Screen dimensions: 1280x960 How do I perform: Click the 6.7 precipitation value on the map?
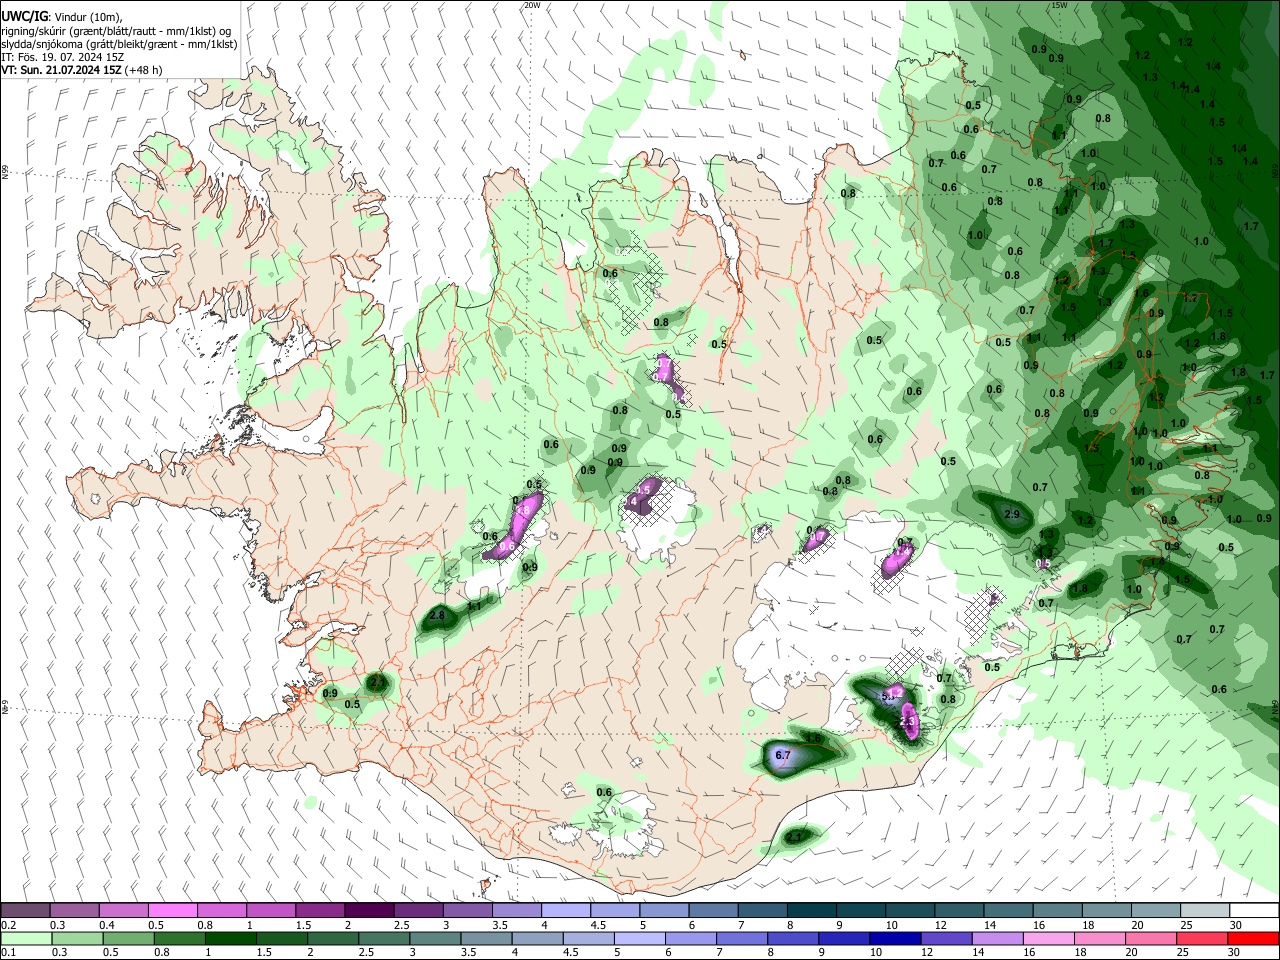[x=783, y=756]
